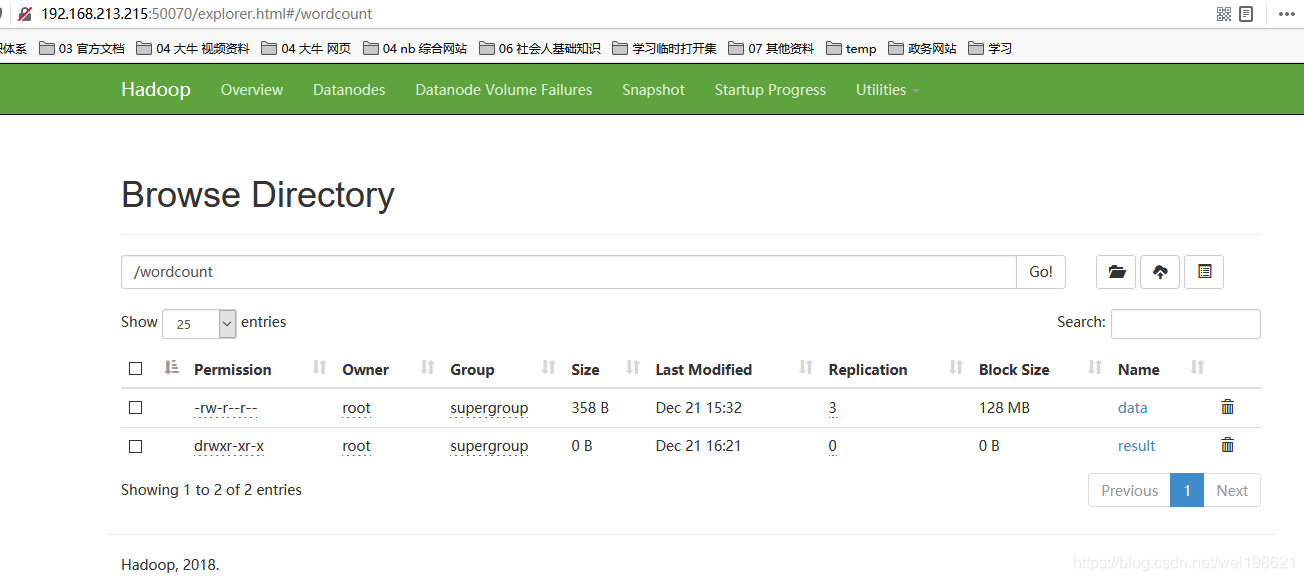Open the 学习临时打开集 bookmark folder

pyautogui.click(x=665, y=48)
